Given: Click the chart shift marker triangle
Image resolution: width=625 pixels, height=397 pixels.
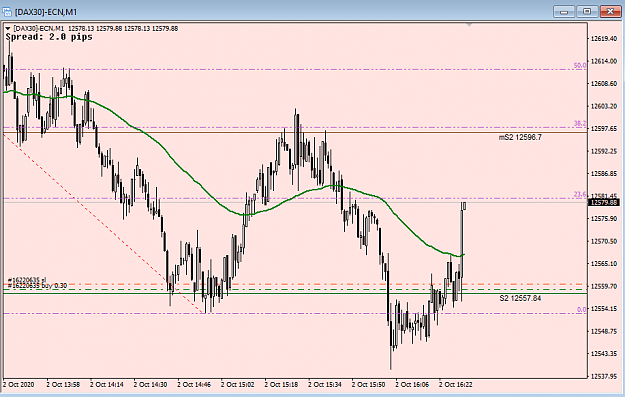Looking at the screenshot, I should (x=469, y=25).
